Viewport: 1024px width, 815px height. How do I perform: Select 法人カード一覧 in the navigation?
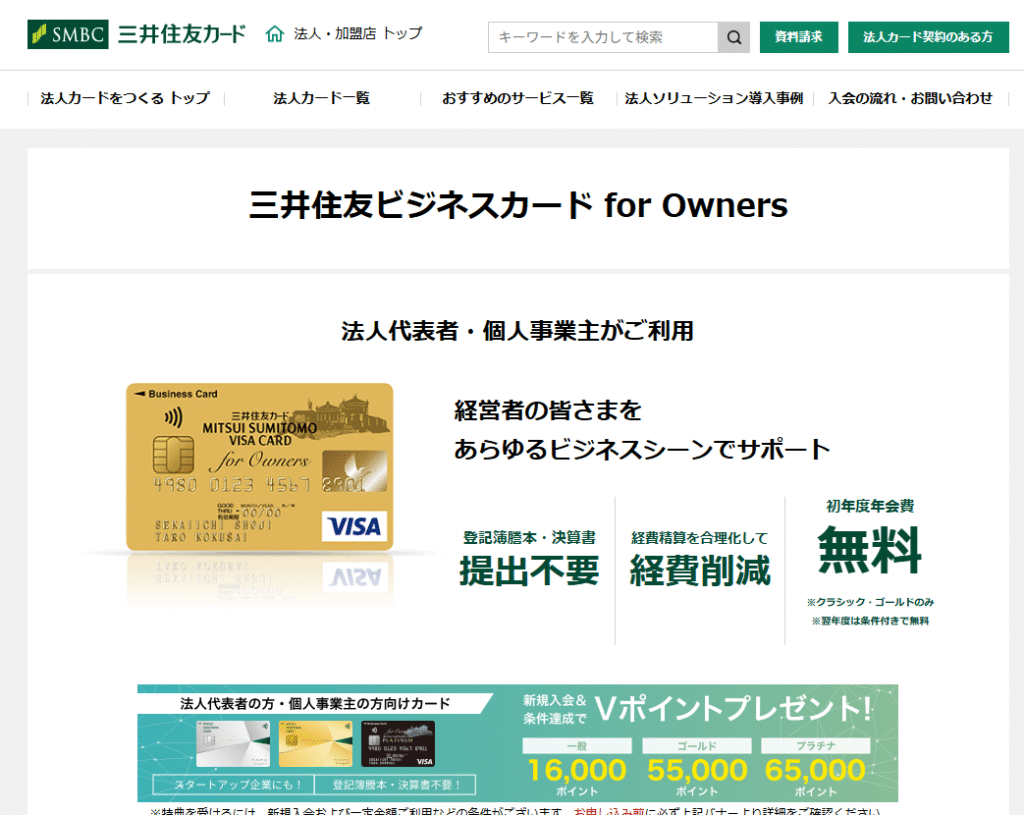(x=321, y=98)
